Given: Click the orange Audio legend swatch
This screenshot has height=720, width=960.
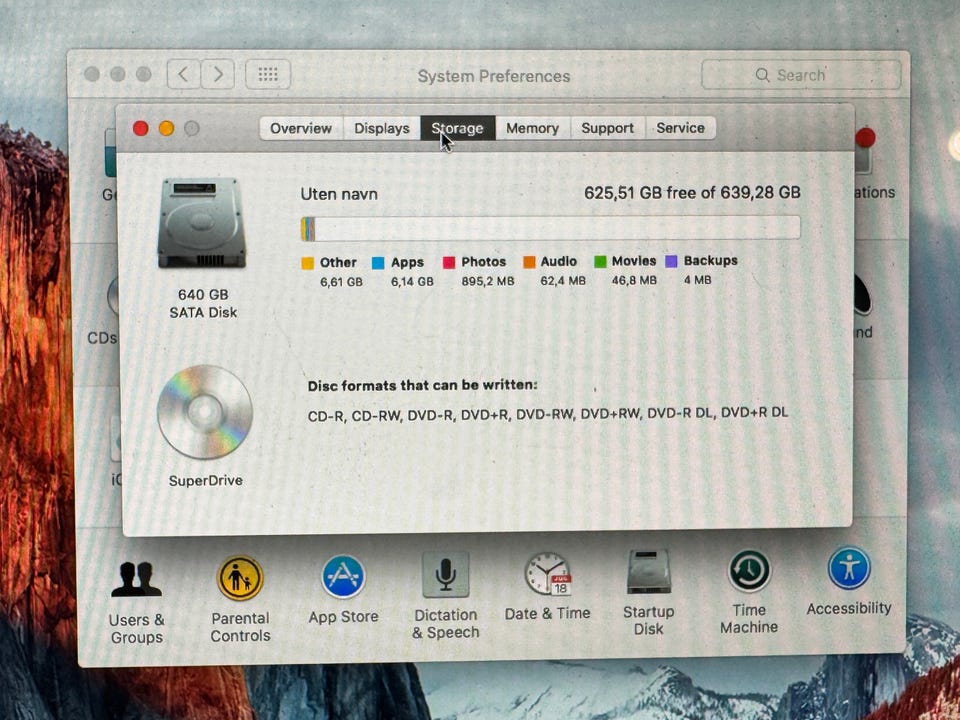Looking at the screenshot, I should [x=529, y=262].
